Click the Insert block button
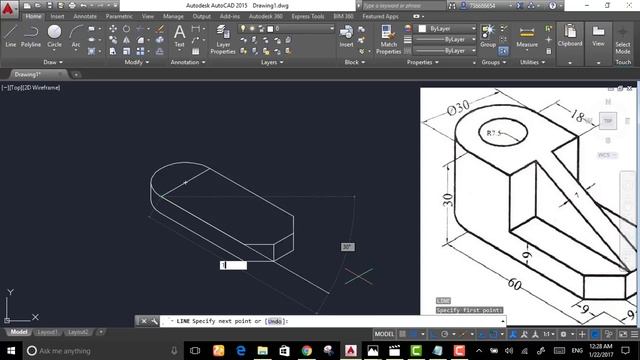Viewport: 640px width, 360px height. [346, 36]
